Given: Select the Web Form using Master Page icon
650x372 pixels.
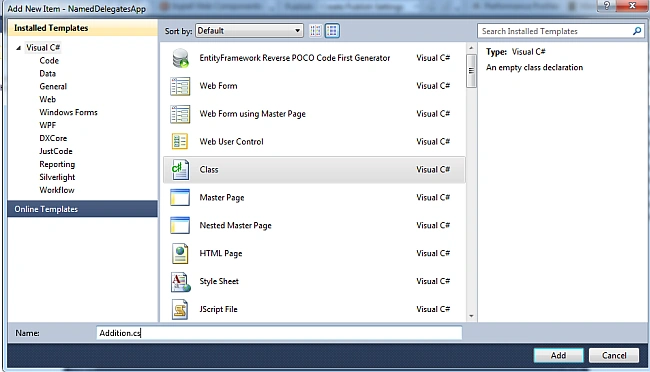Looking at the screenshot, I should (x=180, y=114).
